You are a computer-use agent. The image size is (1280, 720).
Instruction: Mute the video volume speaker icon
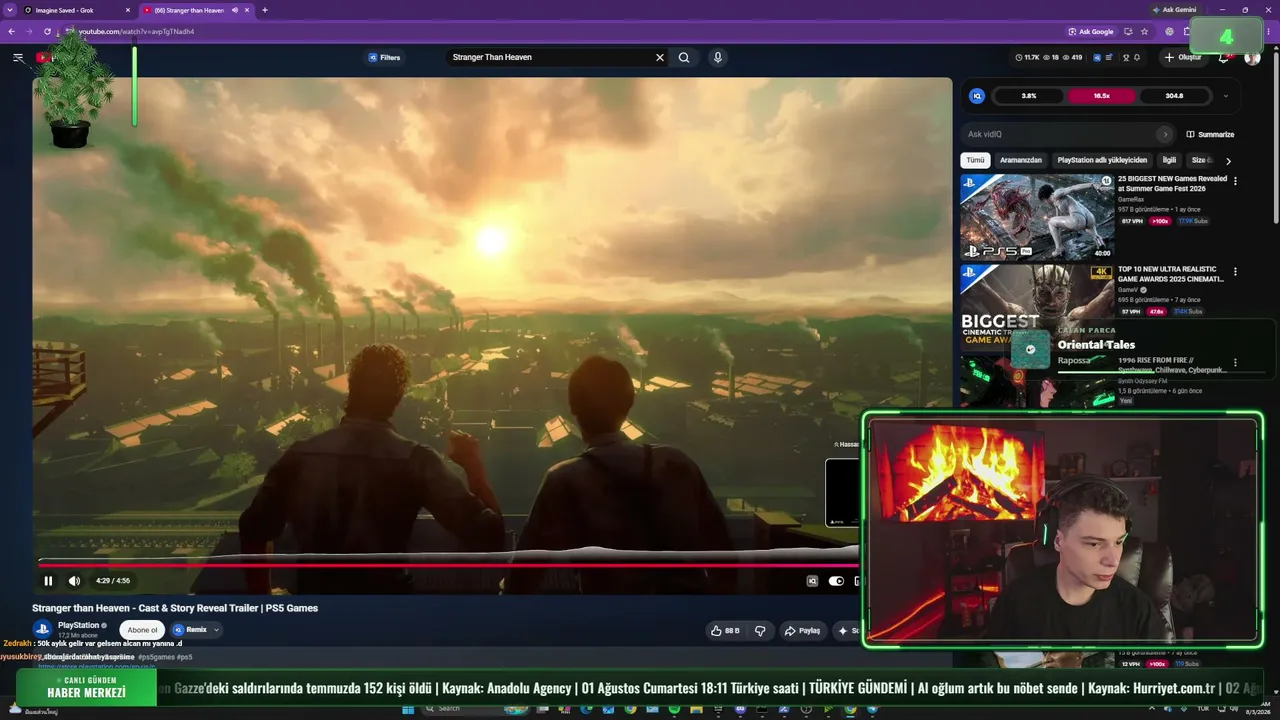(x=74, y=581)
